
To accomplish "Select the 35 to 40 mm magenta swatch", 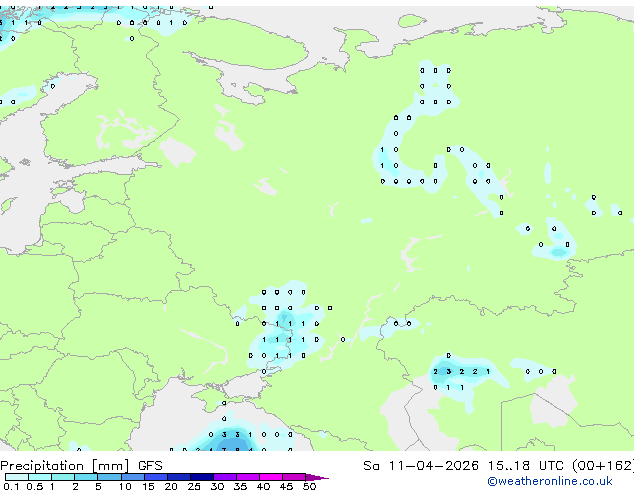I will coord(248,477).
